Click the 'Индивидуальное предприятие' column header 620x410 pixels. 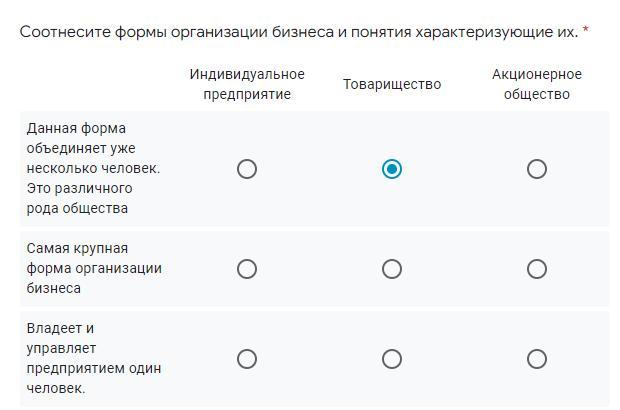click(247, 84)
